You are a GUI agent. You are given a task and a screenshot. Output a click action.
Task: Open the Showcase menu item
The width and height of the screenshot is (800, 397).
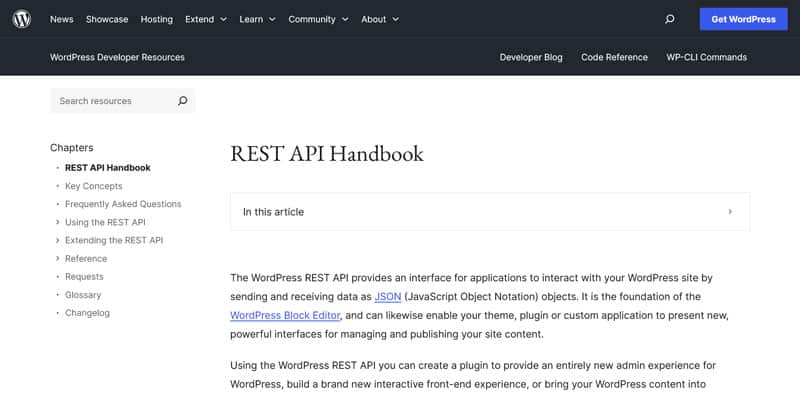tap(107, 19)
